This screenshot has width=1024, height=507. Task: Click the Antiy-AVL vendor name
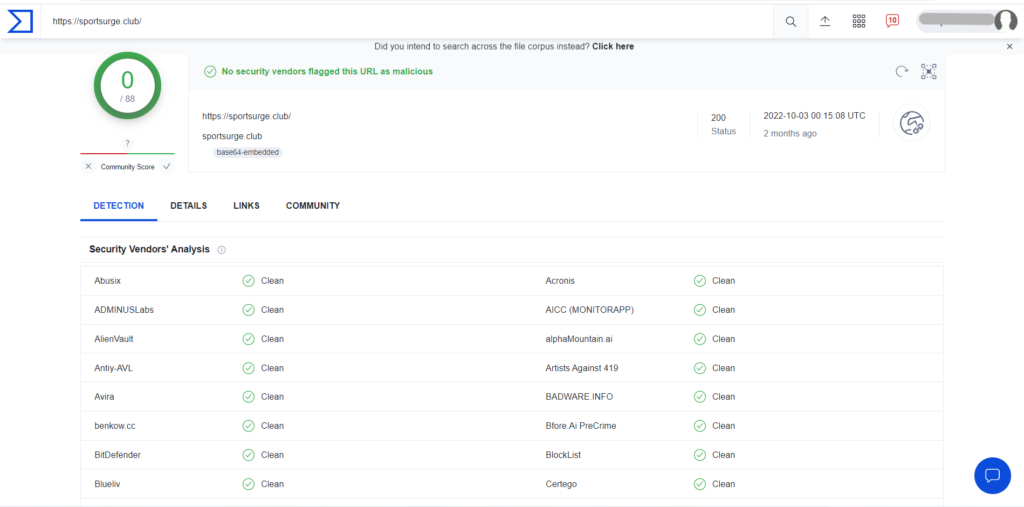(114, 368)
